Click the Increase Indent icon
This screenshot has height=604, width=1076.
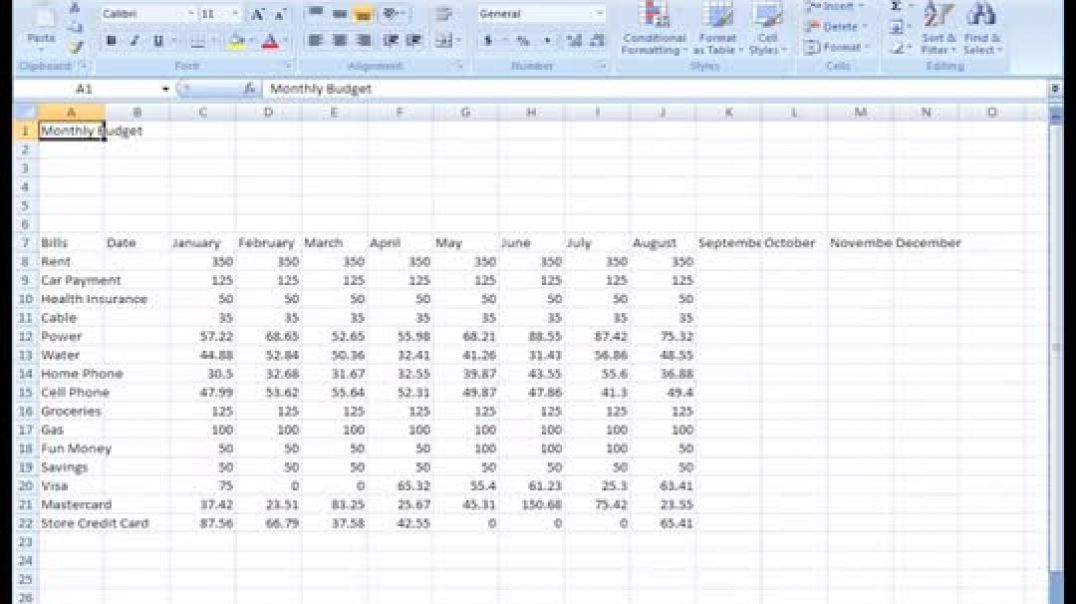414,40
